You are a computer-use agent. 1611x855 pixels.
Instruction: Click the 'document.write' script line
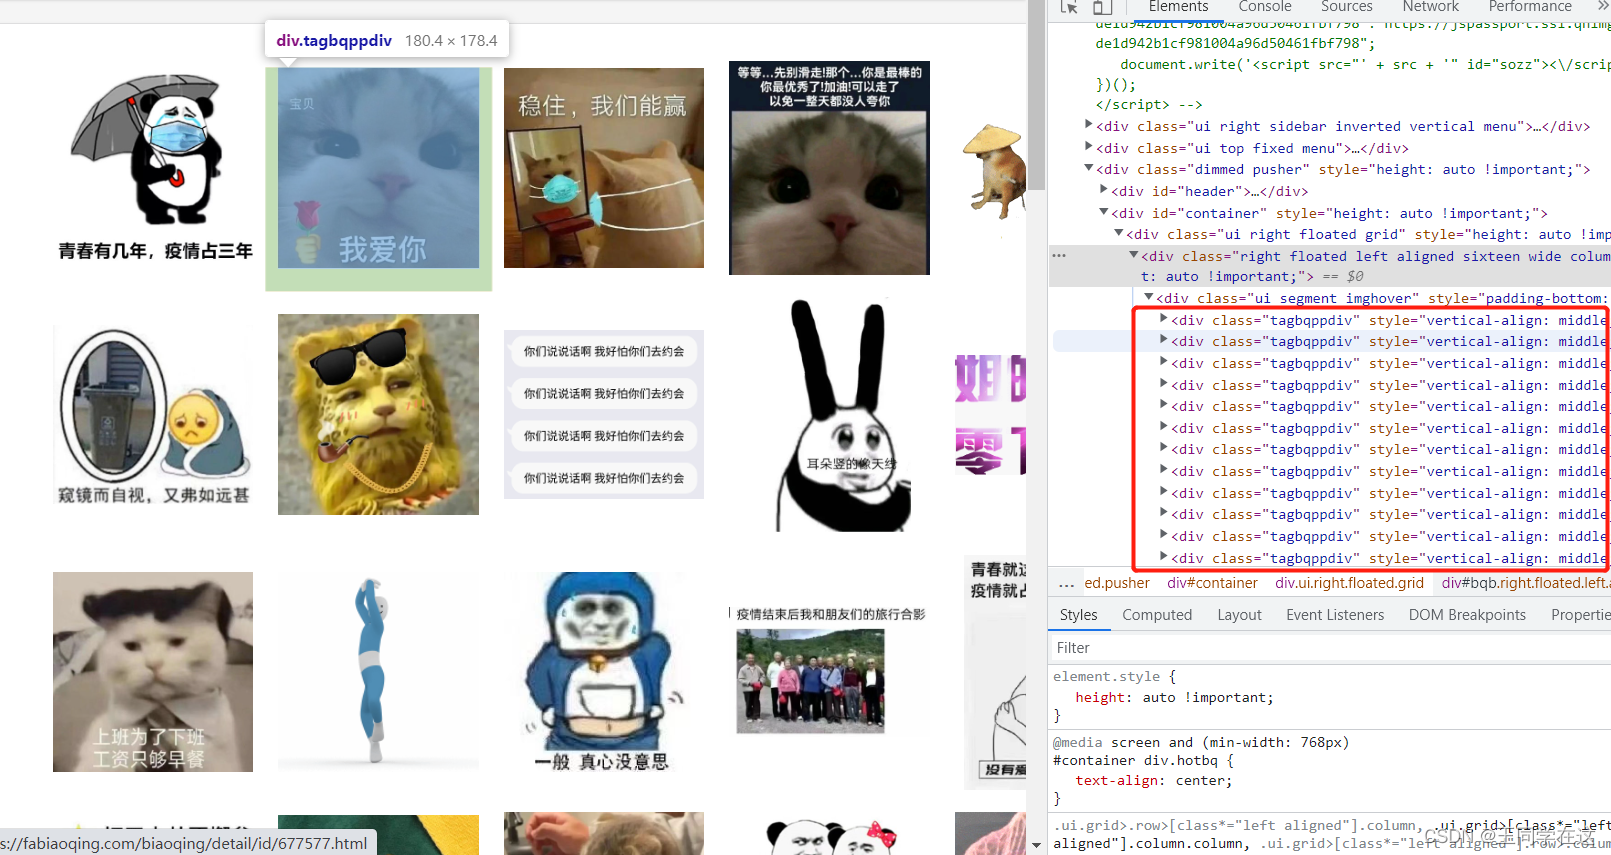(1365, 64)
